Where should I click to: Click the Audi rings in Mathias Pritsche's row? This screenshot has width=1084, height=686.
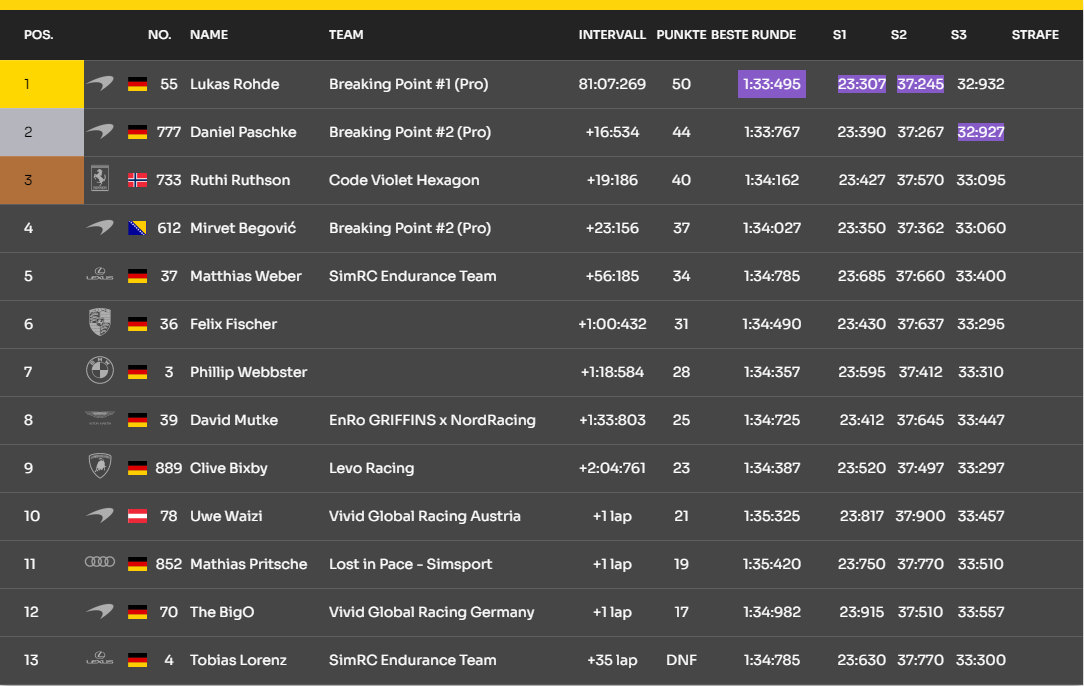(x=100, y=563)
